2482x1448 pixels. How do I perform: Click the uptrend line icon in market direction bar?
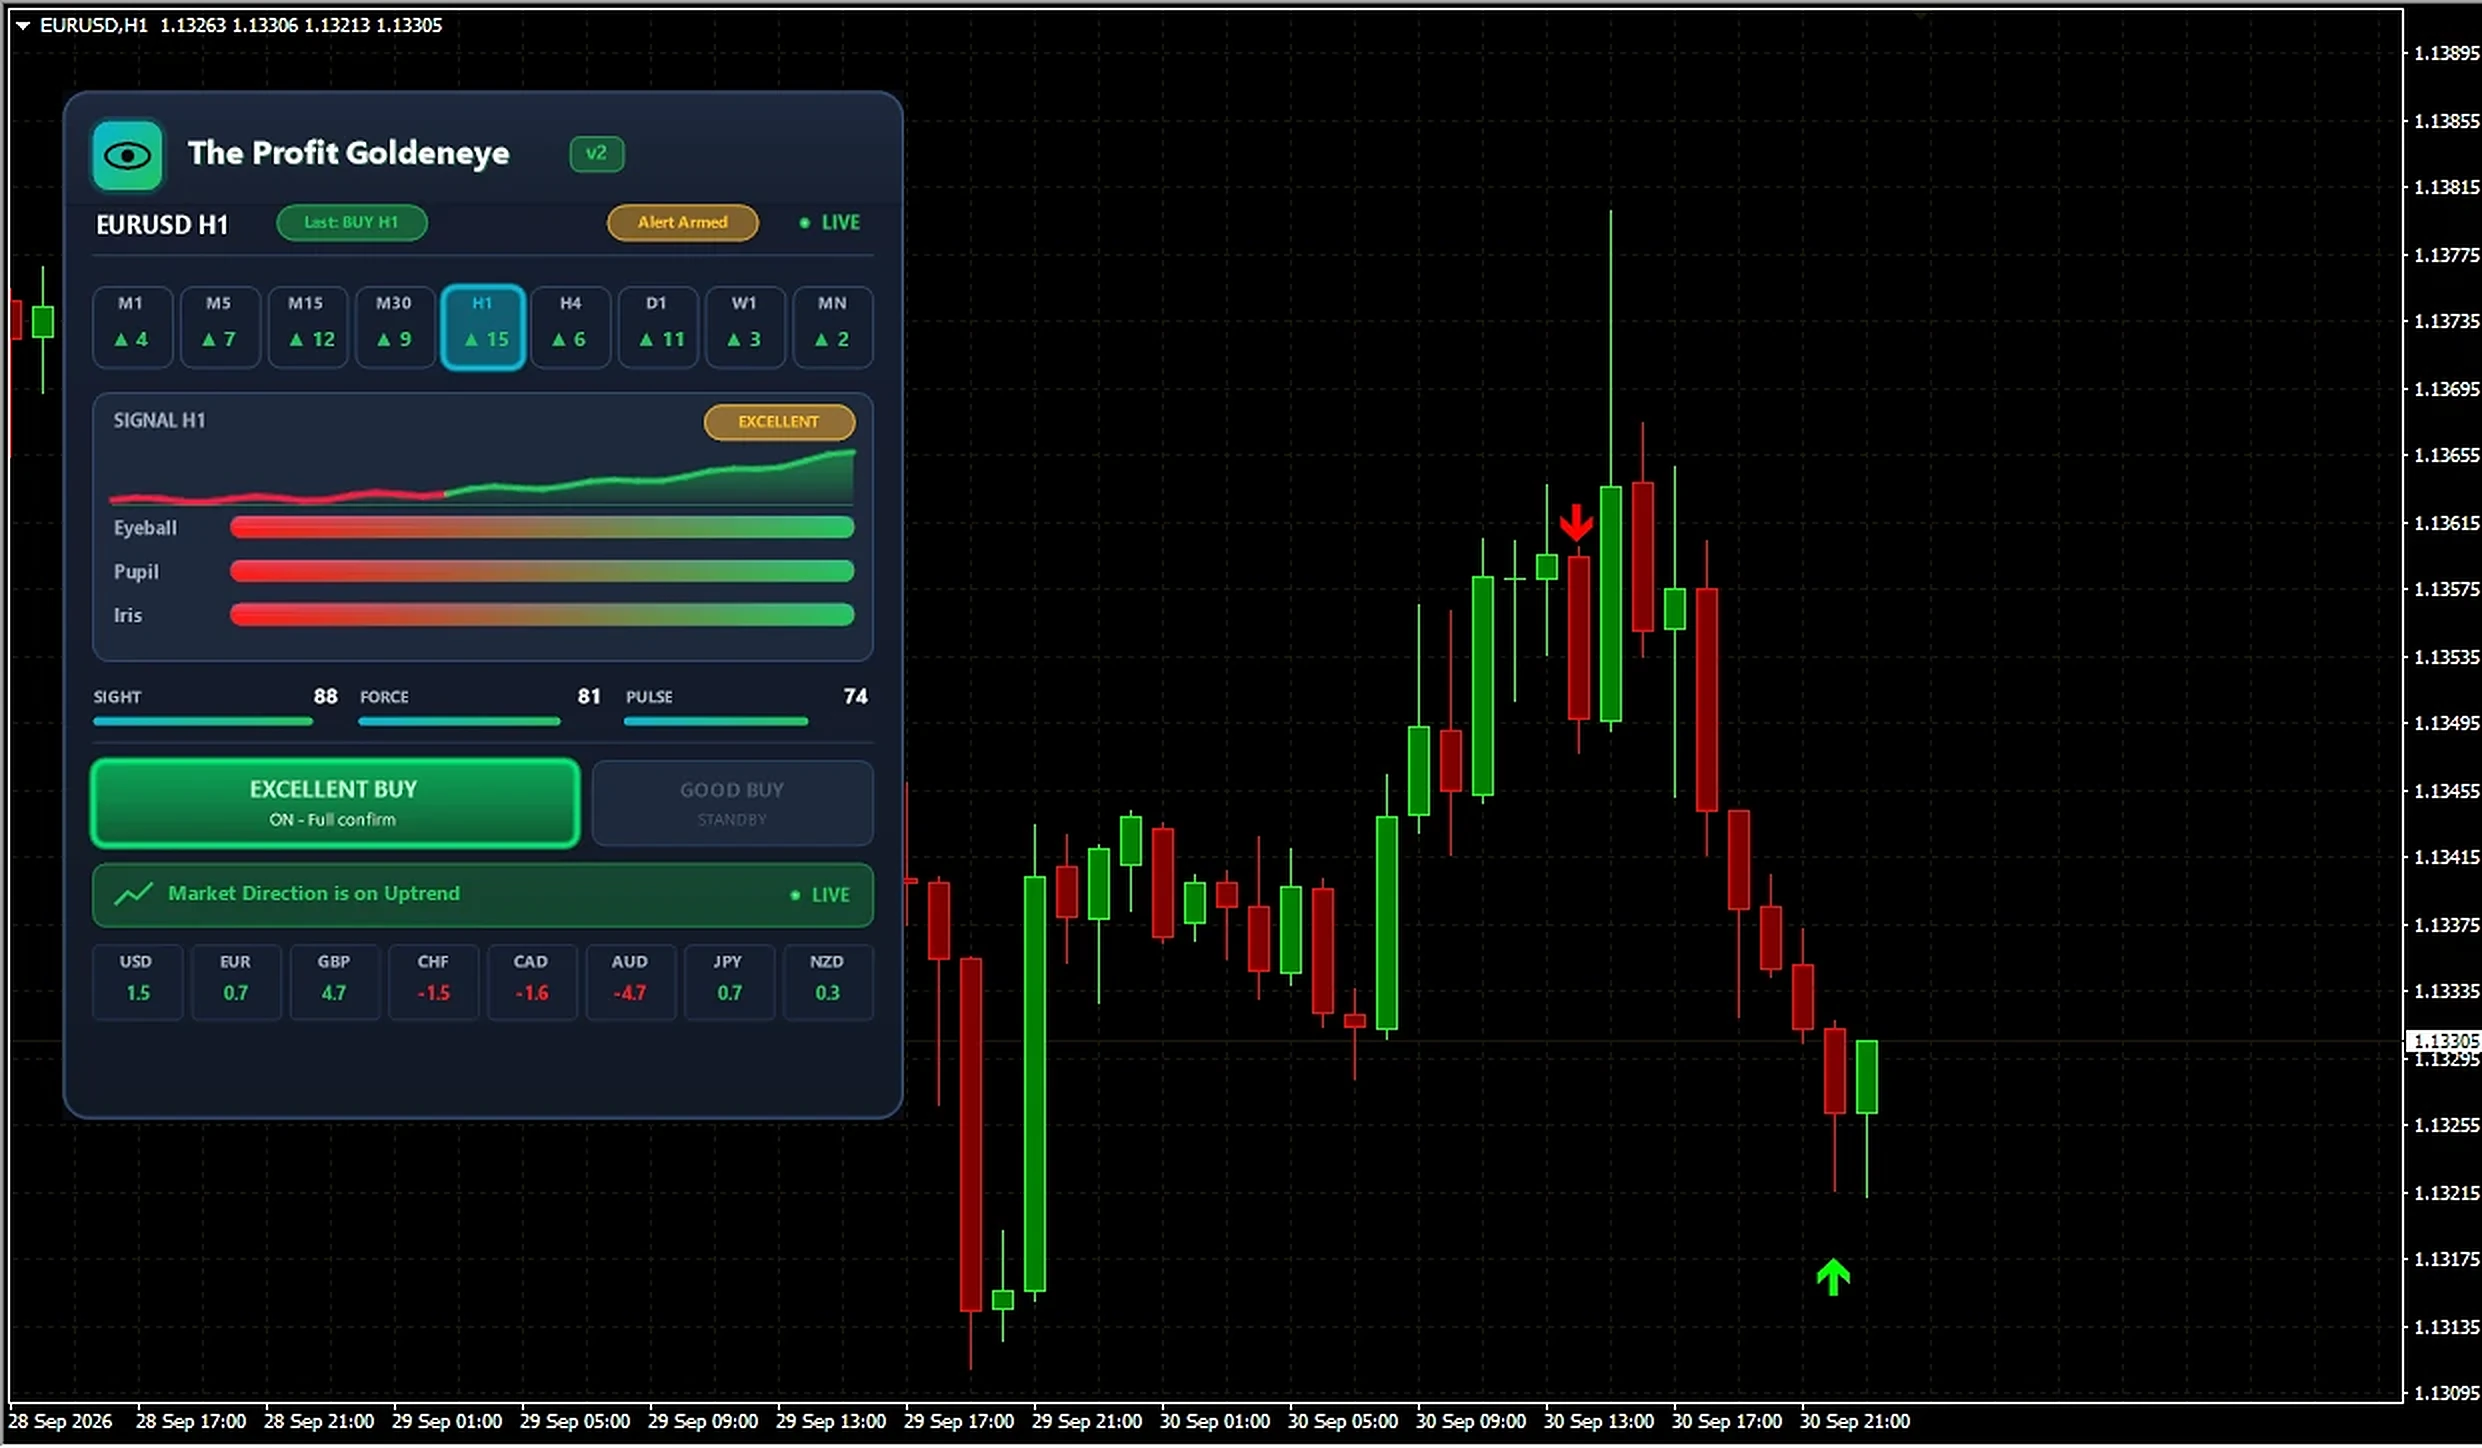pyautogui.click(x=133, y=894)
